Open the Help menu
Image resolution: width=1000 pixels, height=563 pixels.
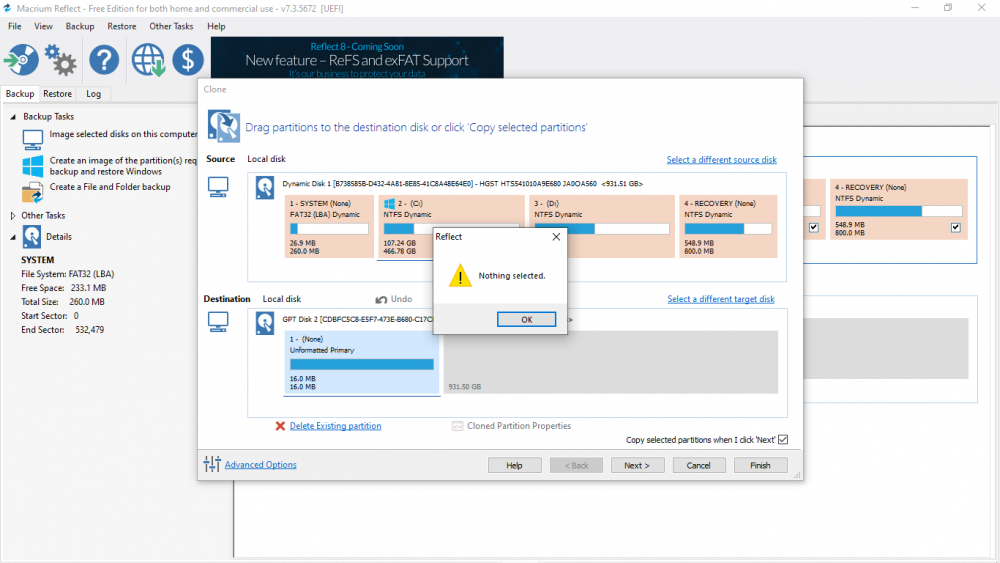216,26
